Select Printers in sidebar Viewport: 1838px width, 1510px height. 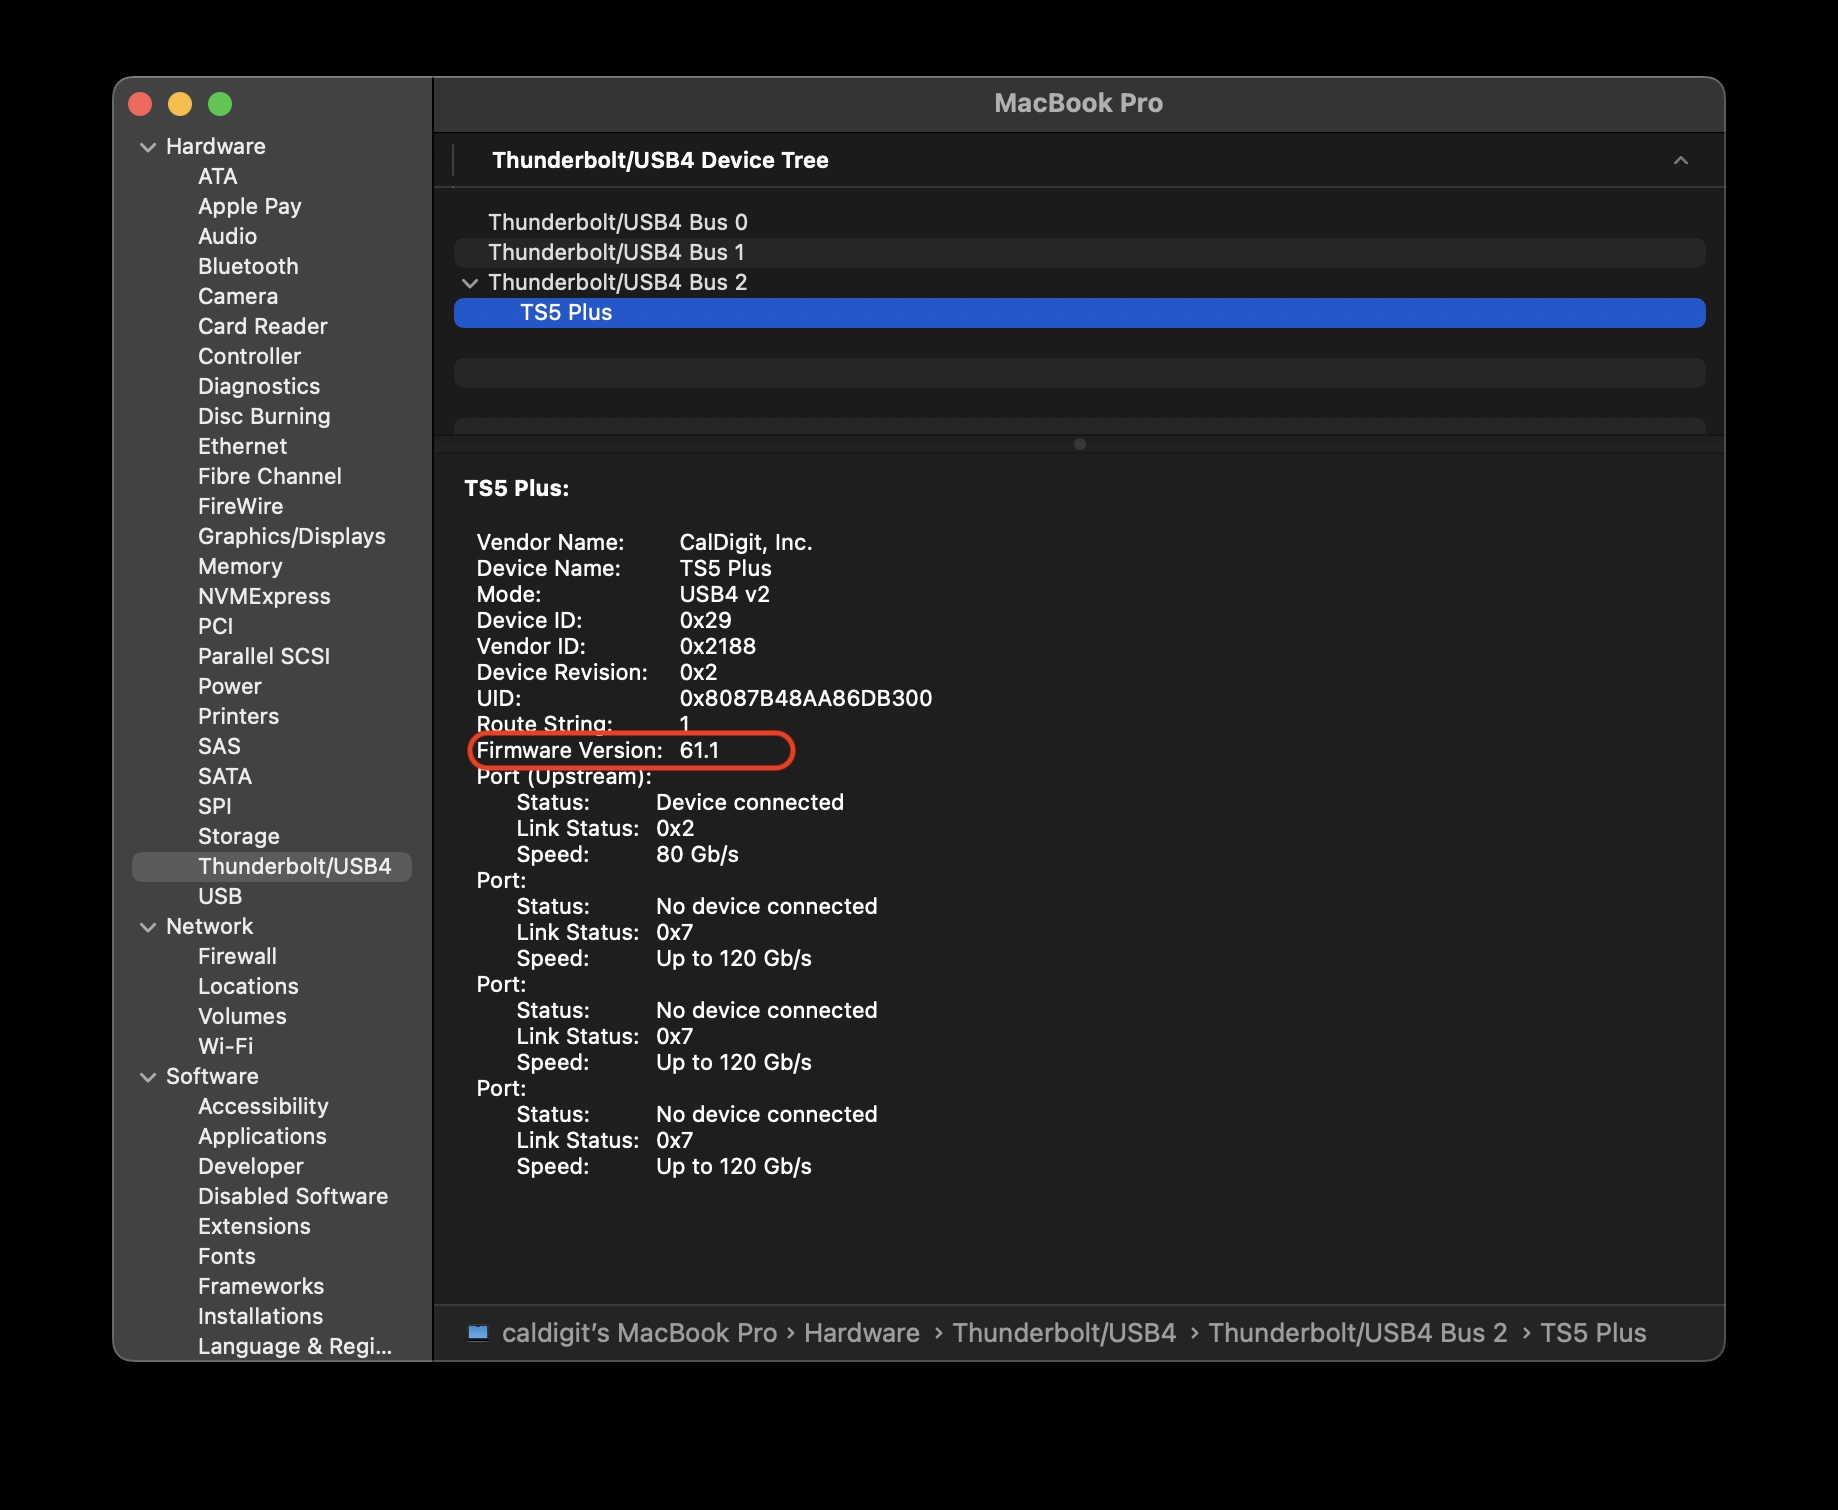[238, 716]
